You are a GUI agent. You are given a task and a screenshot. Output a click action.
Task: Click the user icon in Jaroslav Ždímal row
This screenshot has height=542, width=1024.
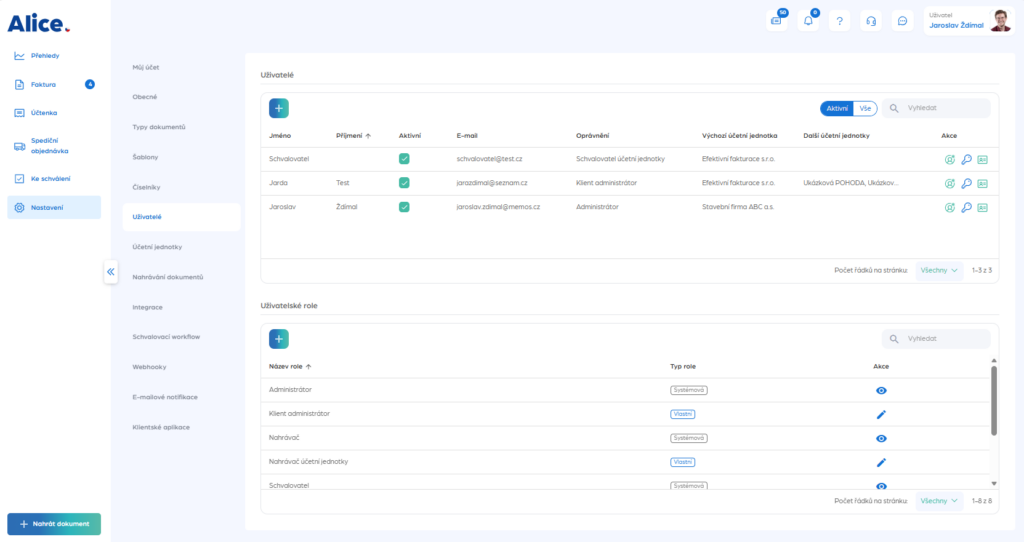coord(950,208)
